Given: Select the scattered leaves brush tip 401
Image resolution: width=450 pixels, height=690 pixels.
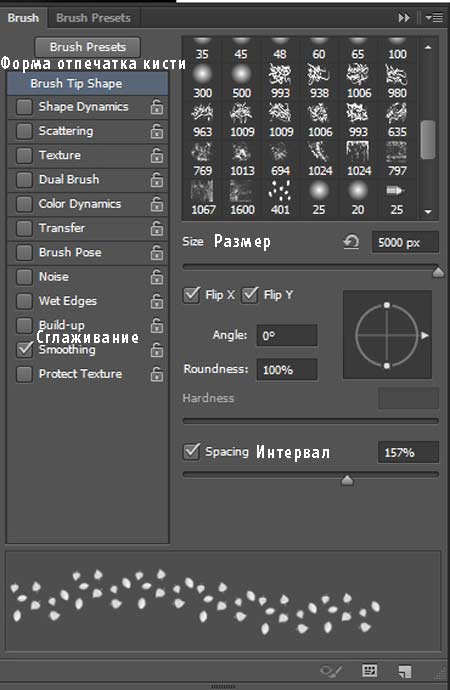Looking at the screenshot, I should click(280, 198).
